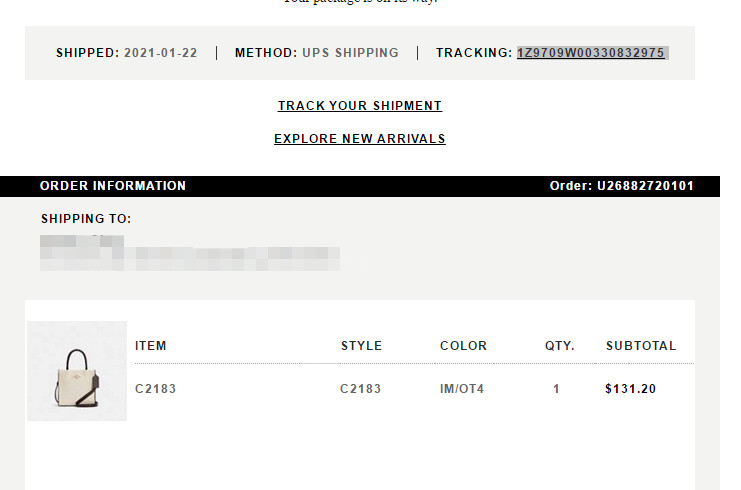Open the Explore New Arrivals link
Screen dimensions: 741x490
click(360, 139)
